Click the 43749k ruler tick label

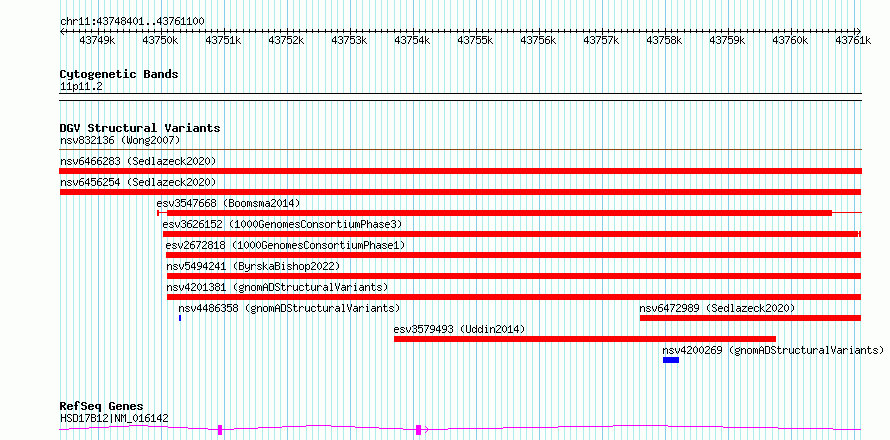pos(97,40)
